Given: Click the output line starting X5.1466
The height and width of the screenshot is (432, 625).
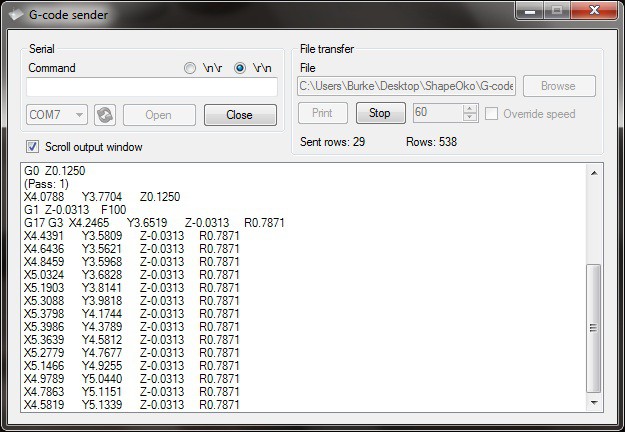Looking at the screenshot, I should point(132,365).
